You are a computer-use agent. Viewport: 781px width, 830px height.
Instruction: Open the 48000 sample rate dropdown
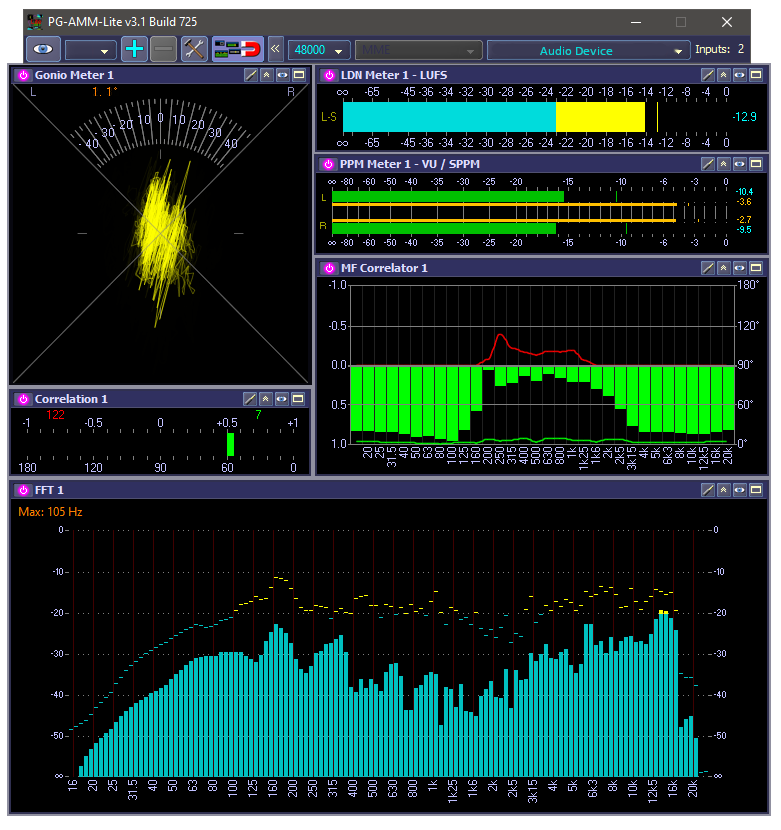pyautogui.click(x=319, y=50)
